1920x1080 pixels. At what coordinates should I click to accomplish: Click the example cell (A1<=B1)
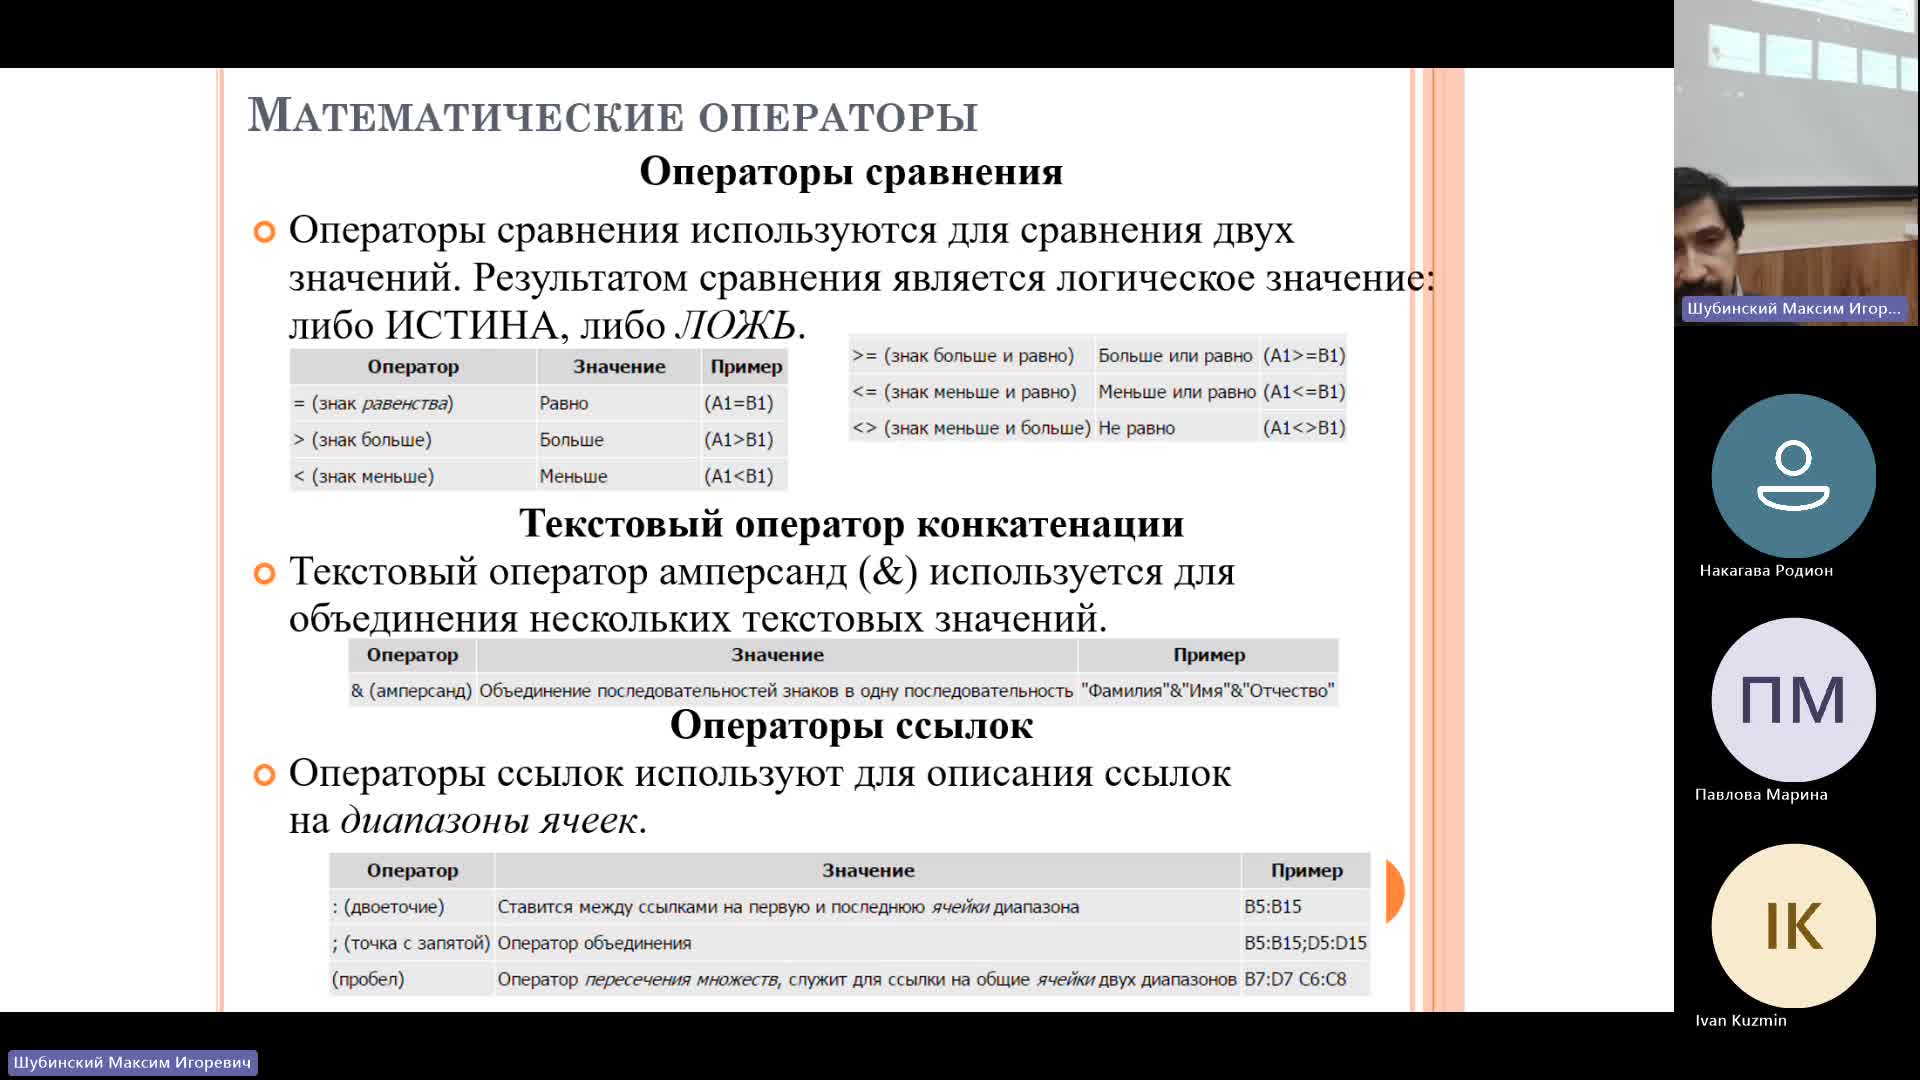pos(1304,391)
